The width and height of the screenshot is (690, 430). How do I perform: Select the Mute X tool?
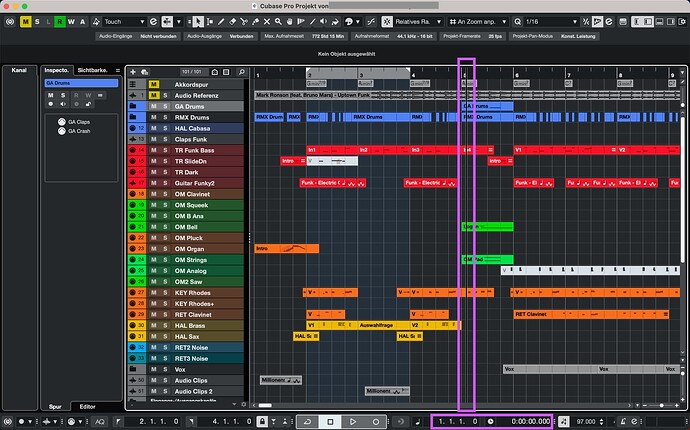(267, 22)
